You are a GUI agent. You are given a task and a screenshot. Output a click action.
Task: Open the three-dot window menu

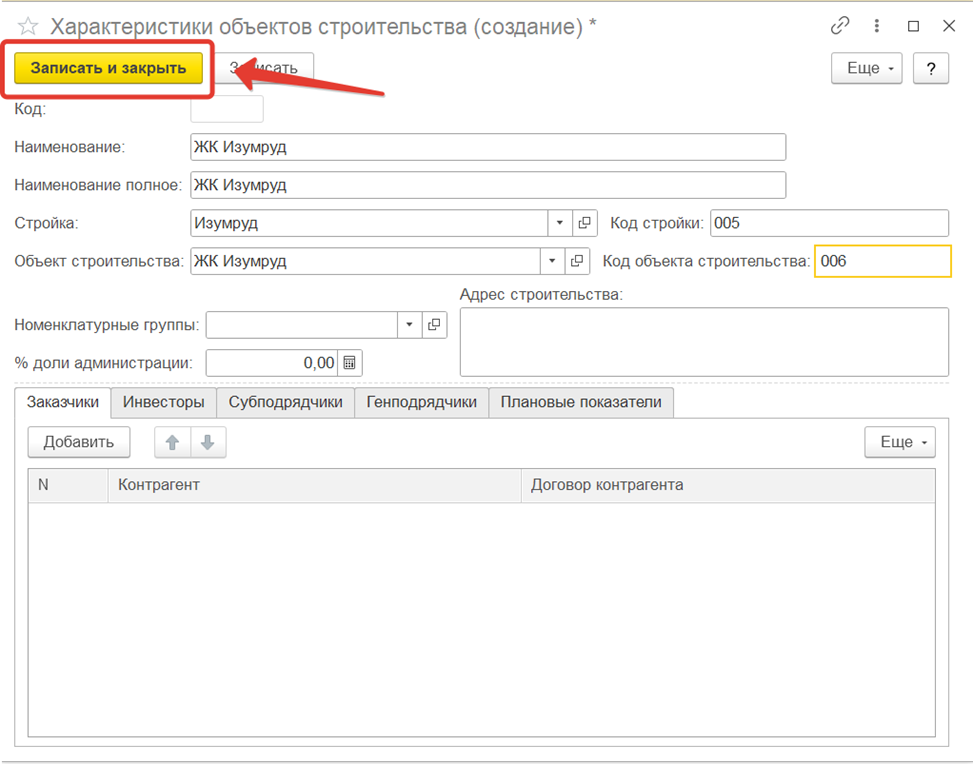pyautogui.click(x=877, y=27)
